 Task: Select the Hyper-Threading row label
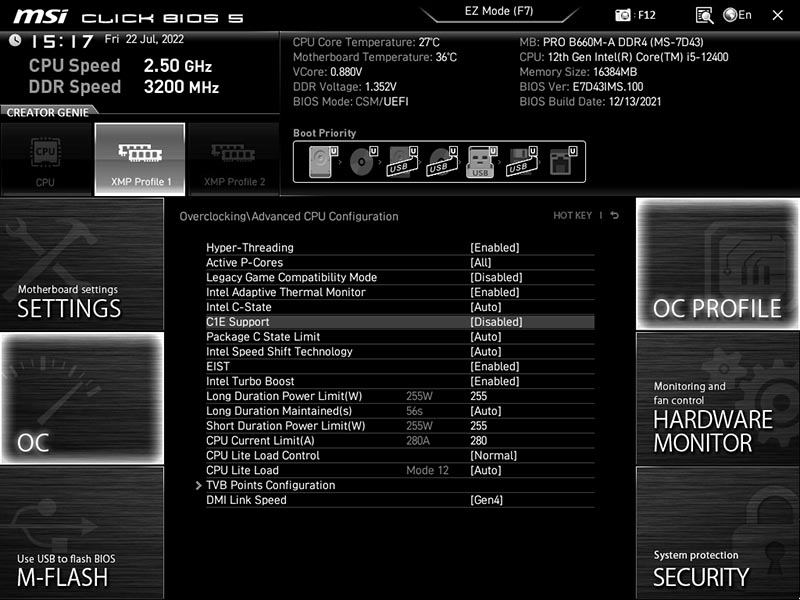click(250, 248)
